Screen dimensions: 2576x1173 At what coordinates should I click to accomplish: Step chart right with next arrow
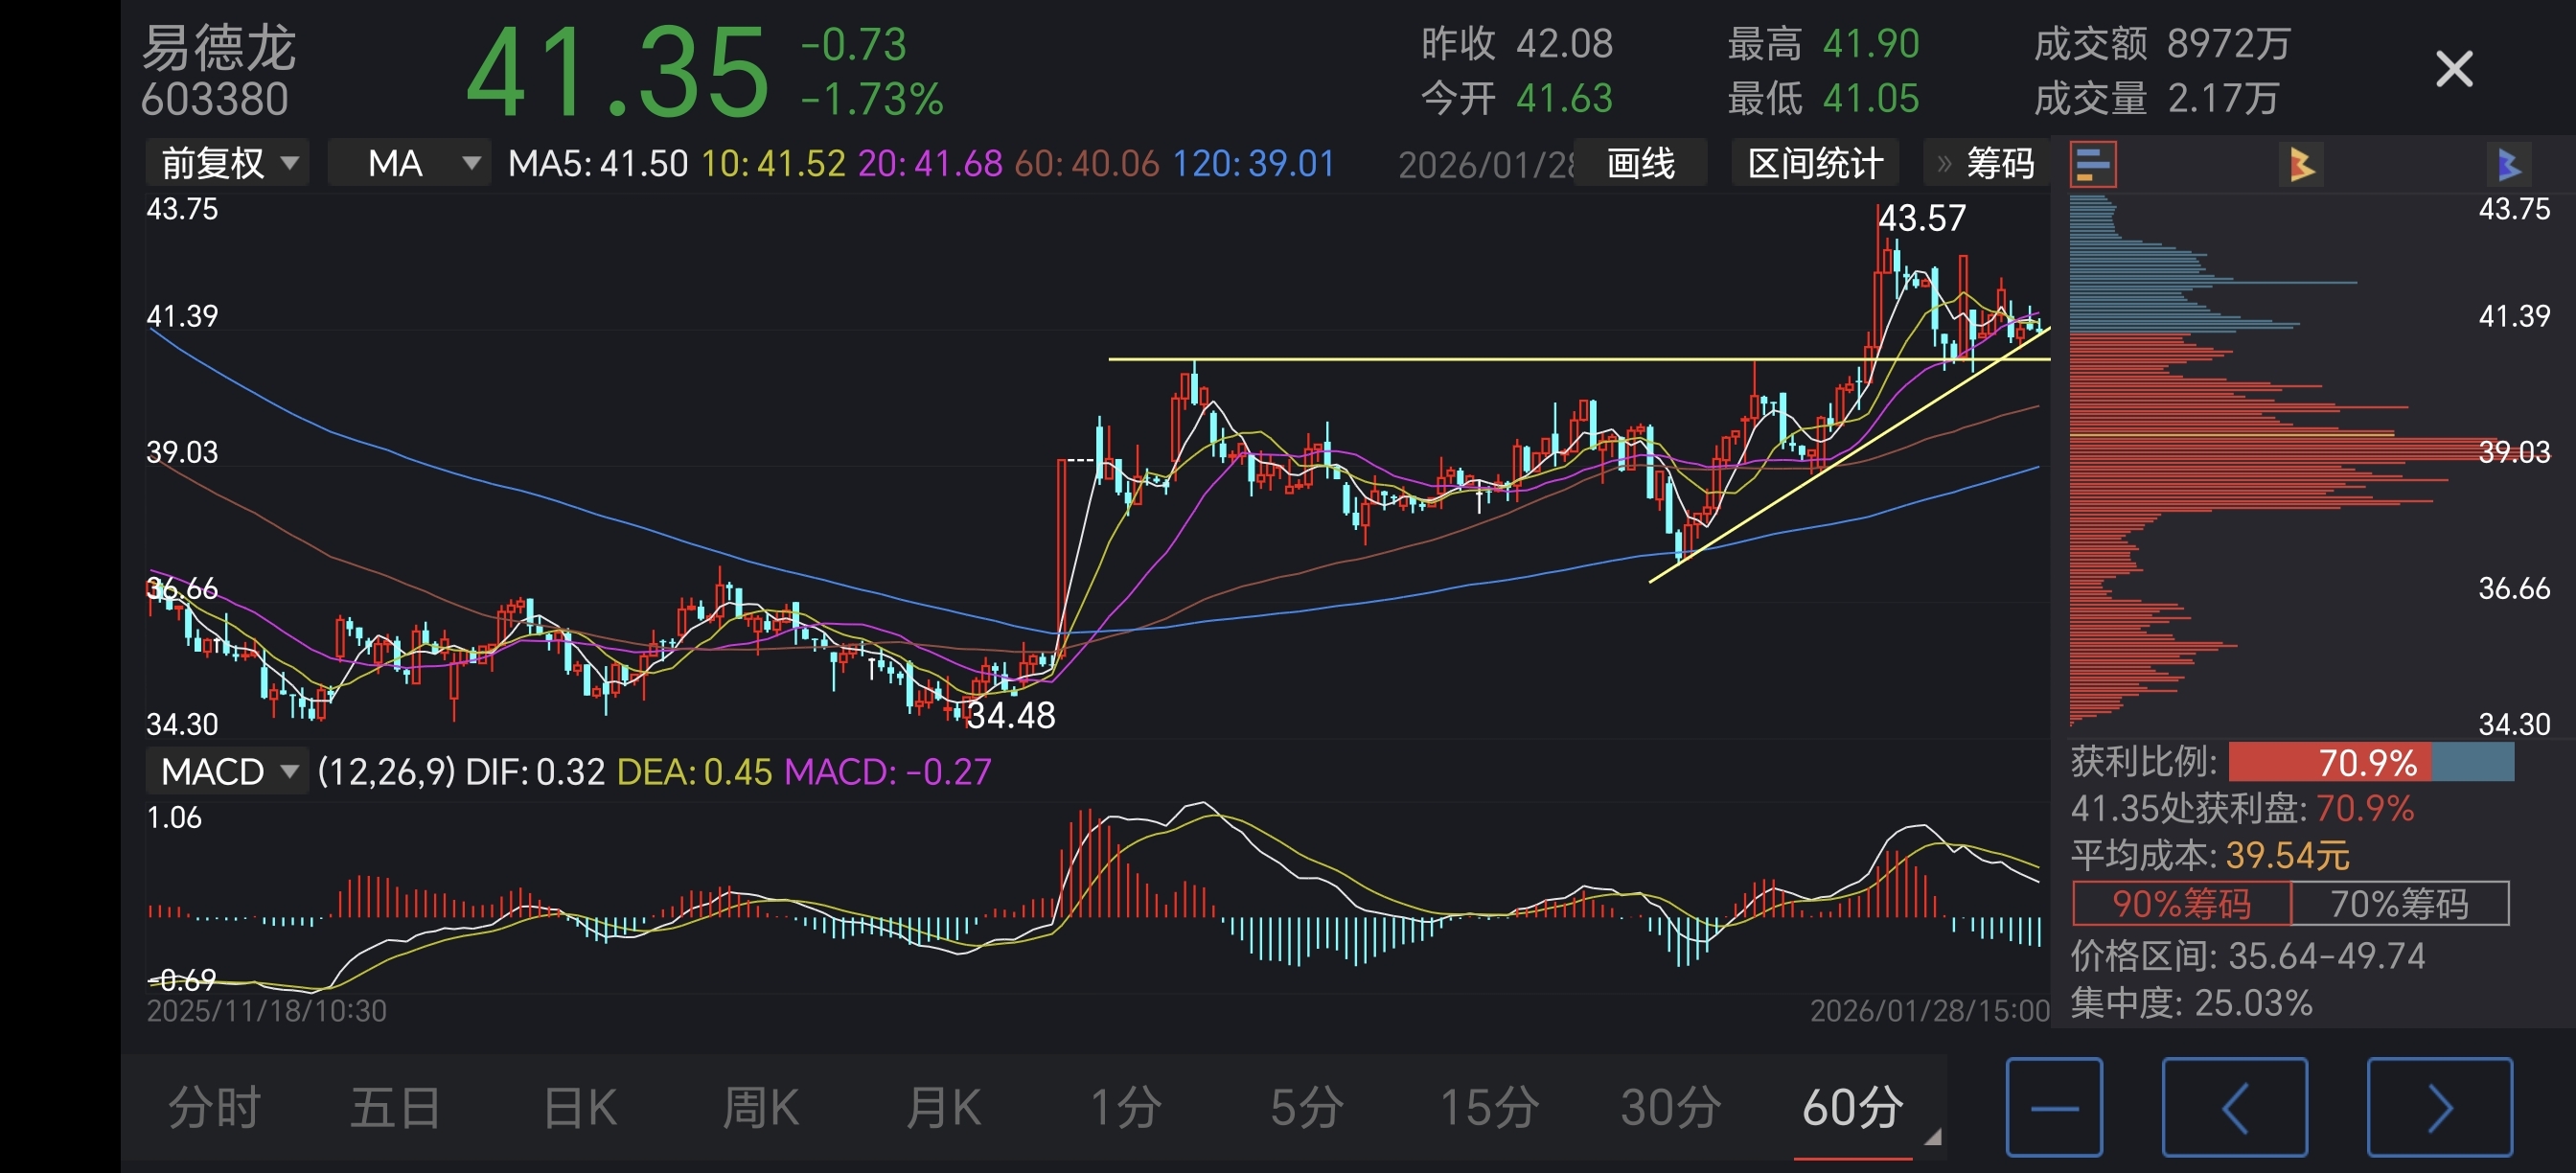pos(2439,1106)
